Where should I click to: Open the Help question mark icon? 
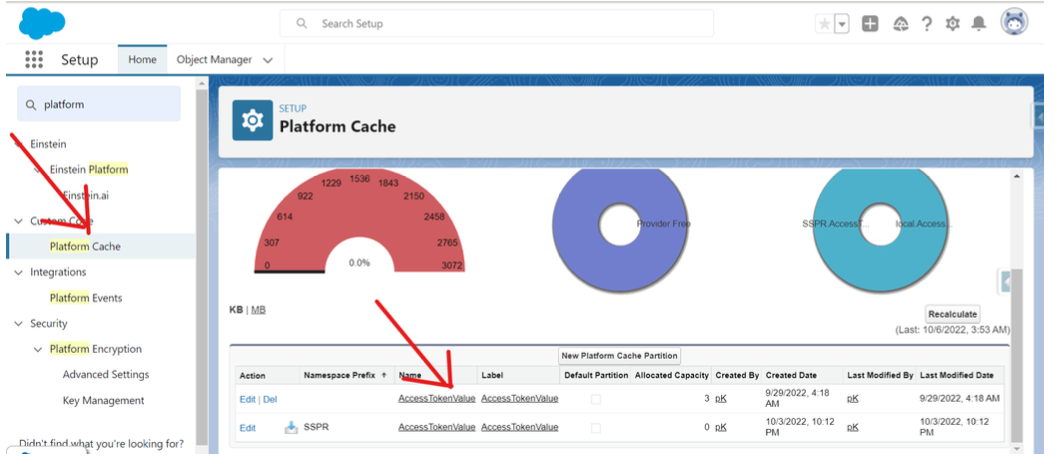click(927, 24)
